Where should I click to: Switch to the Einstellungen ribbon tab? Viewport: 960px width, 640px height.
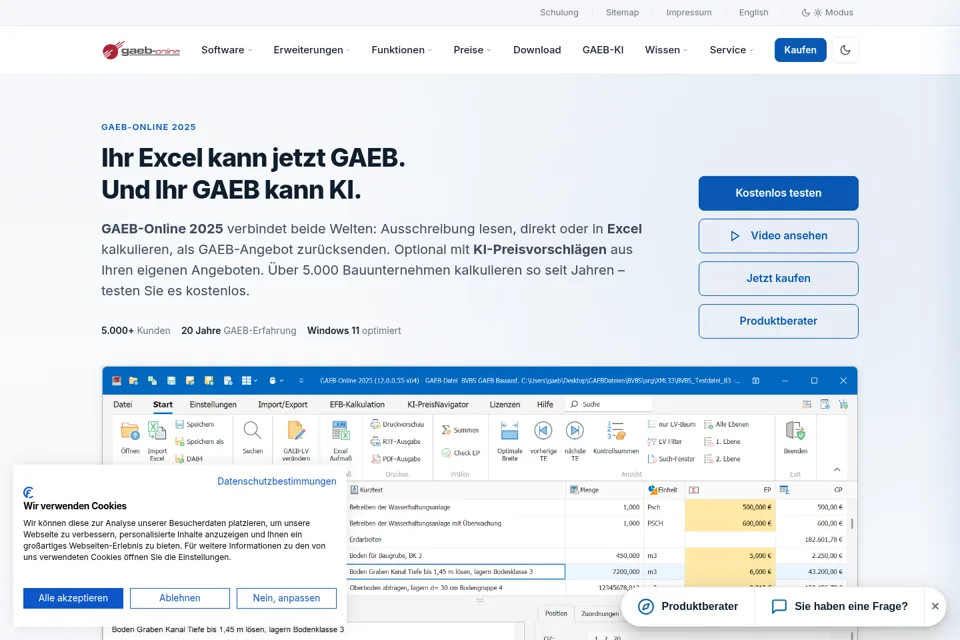click(213, 404)
